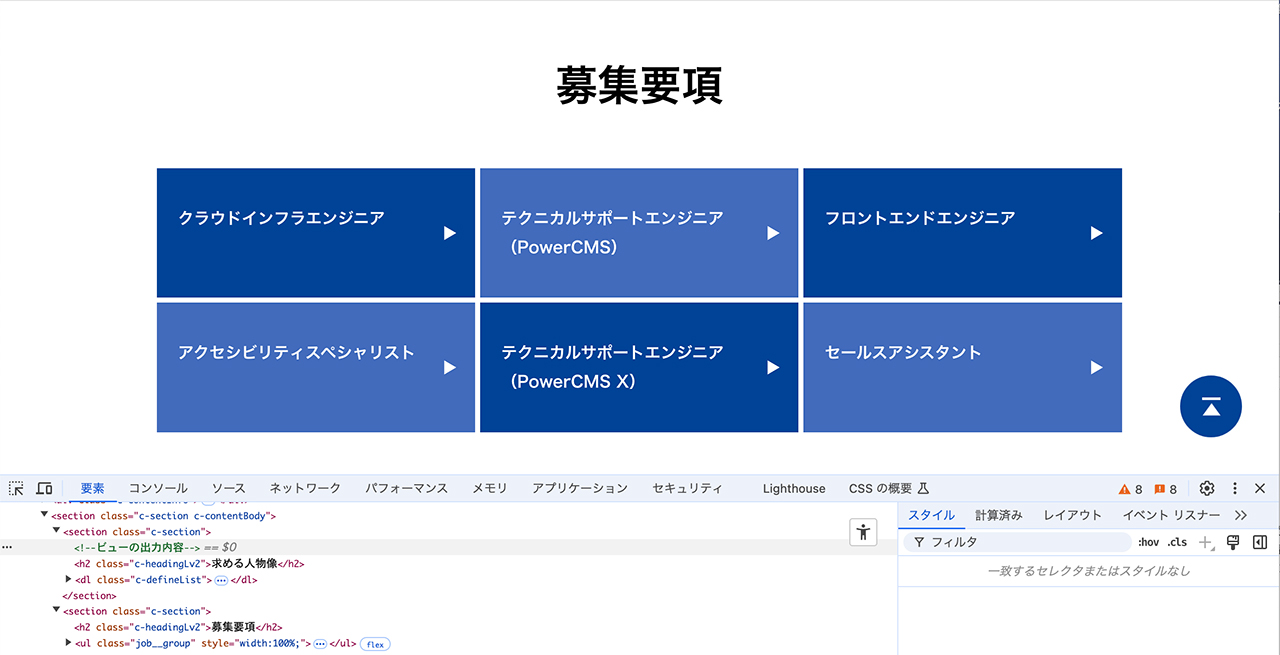Click the styles フィルタ input field
1280x655 pixels.
pyautogui.click(x=1017, y=542)
